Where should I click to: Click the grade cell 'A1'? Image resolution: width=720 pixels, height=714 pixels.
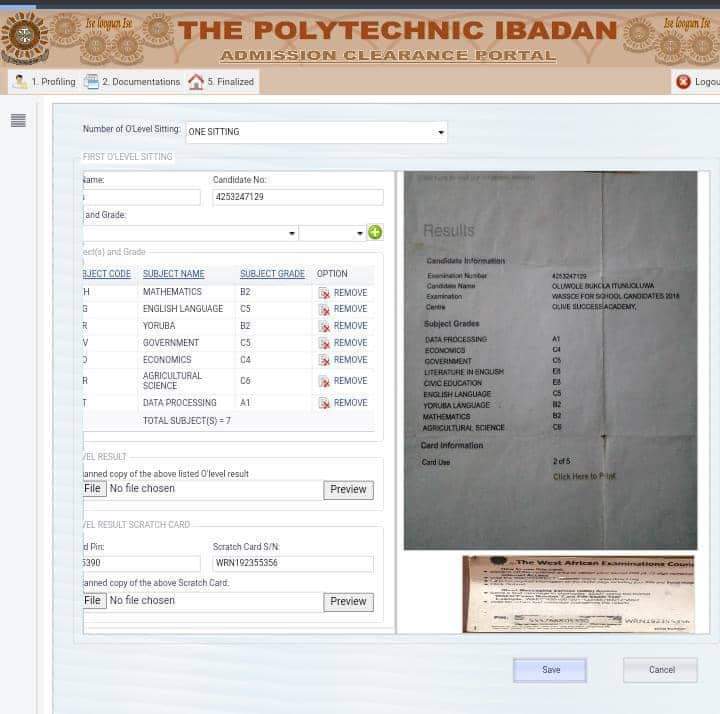coord(245,403)
